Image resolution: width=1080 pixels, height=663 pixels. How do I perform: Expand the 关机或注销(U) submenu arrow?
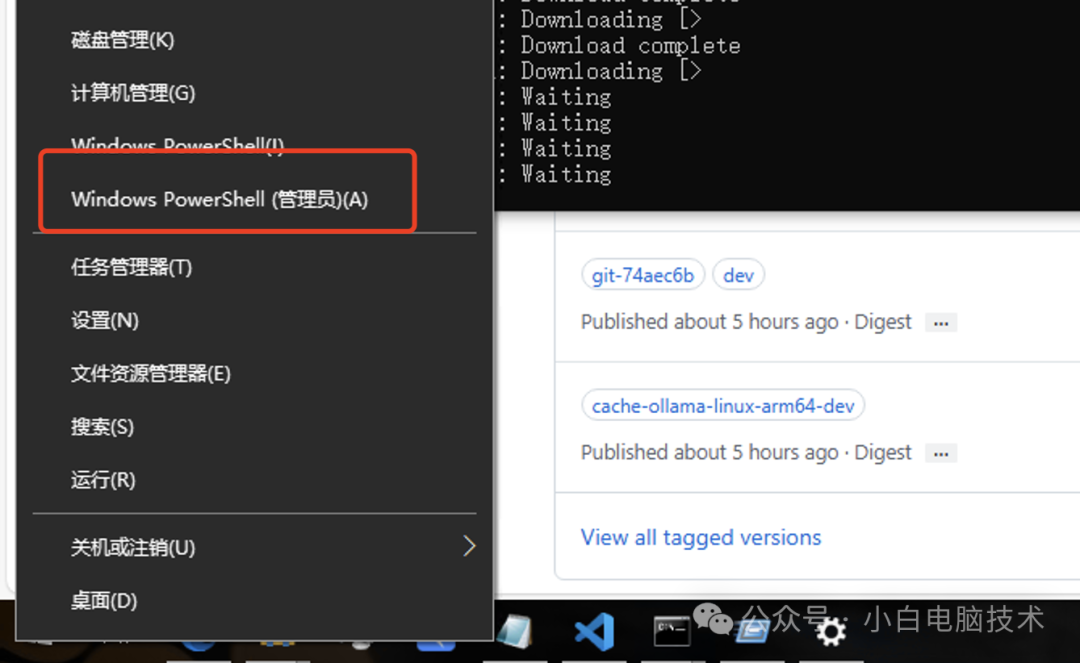[x=469, y=546]
